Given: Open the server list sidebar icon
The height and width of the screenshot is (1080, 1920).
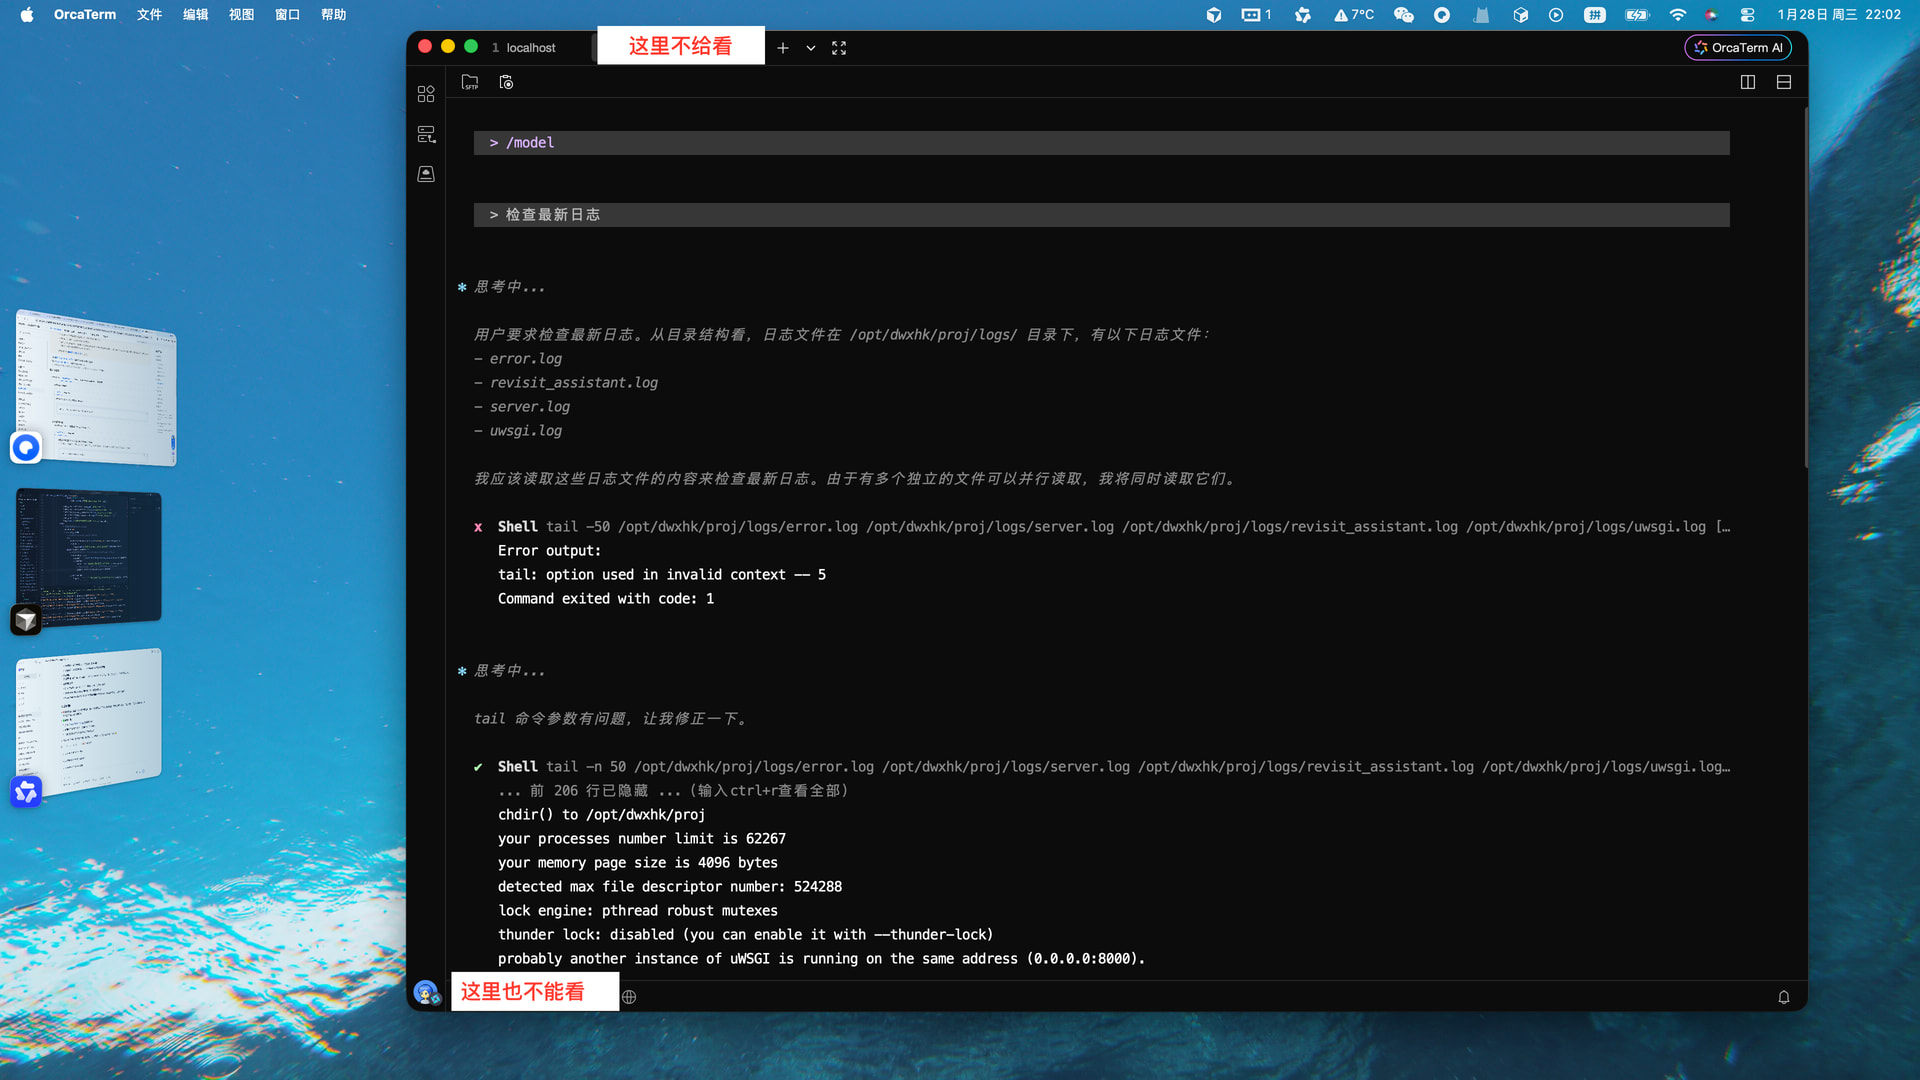Looking at the screenshot, I should coord(426,134).
